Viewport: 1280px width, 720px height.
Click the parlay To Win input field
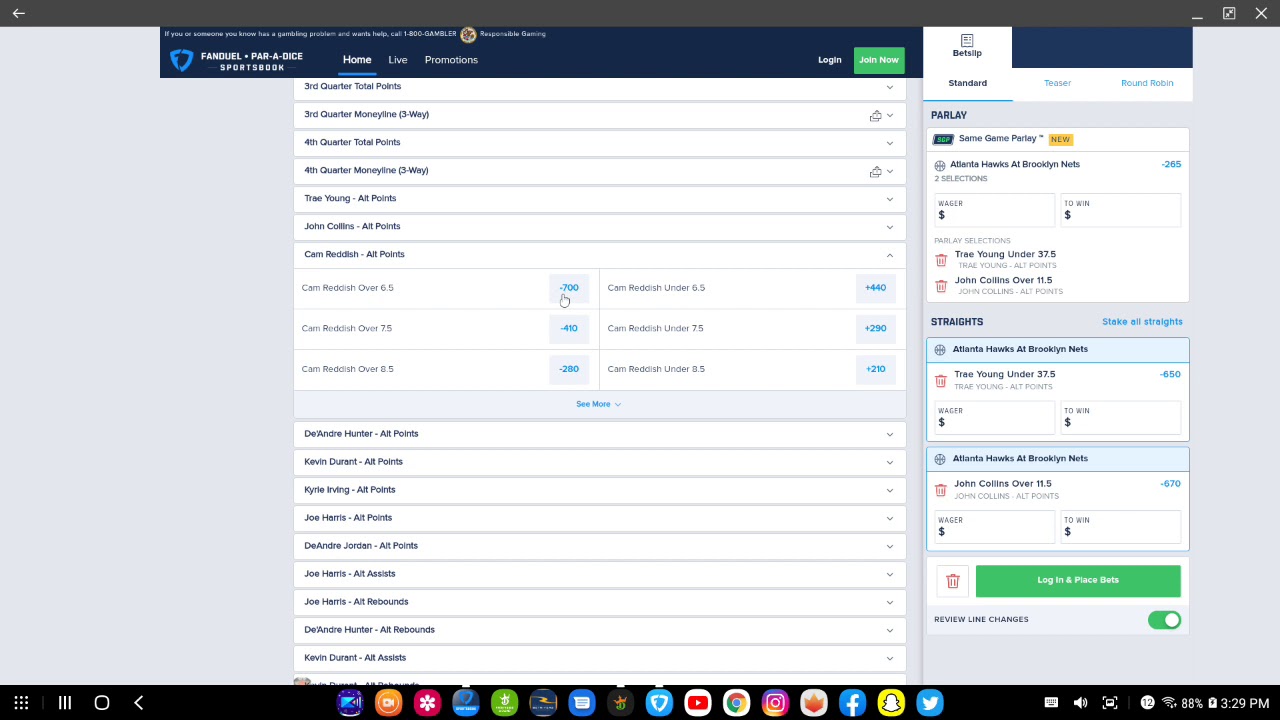pyautogui.click(x=1120, y=210)
